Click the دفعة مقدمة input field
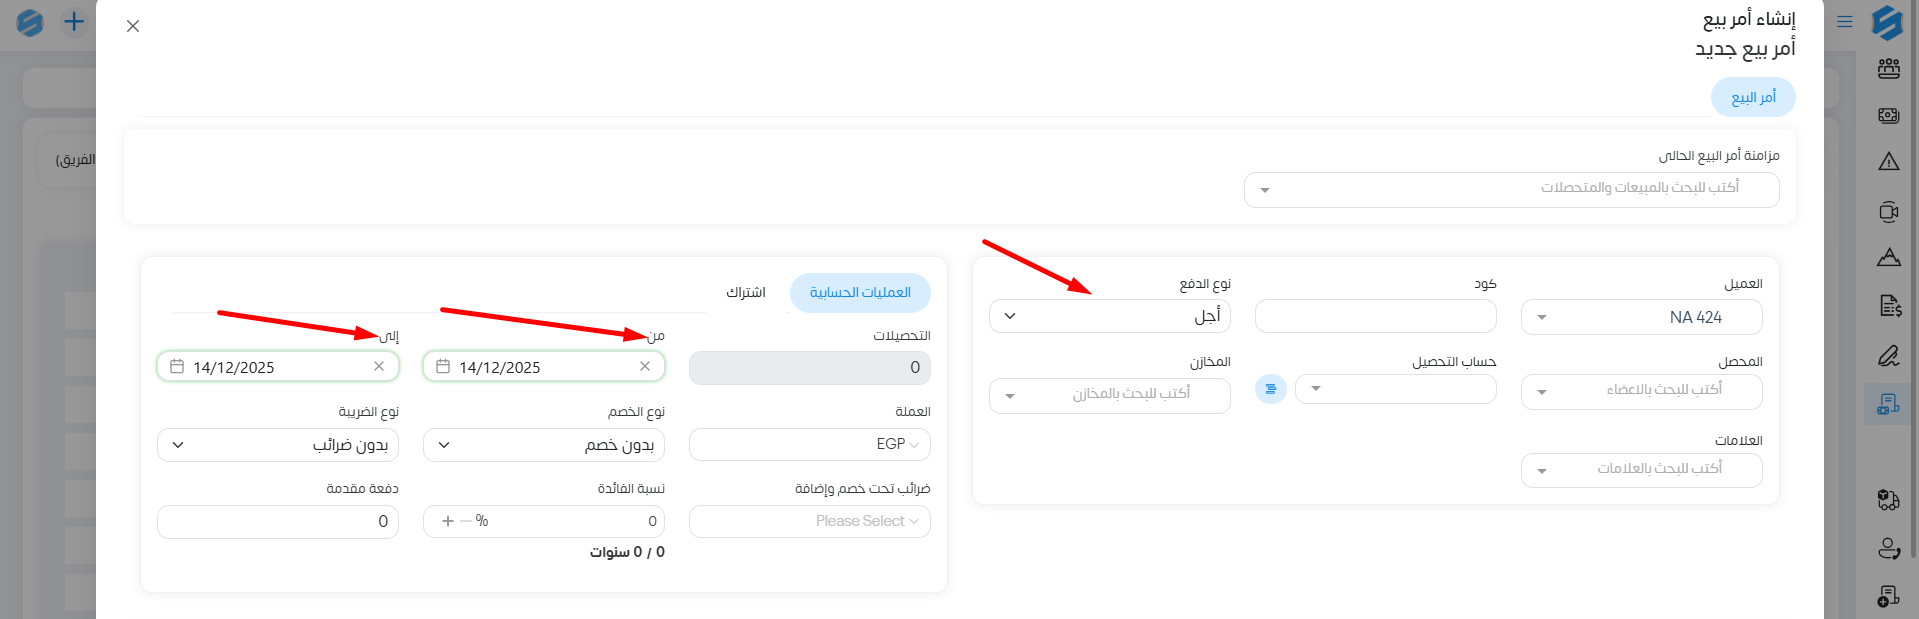This screenshot has width=1919, height=619. (x=277, y=522)
